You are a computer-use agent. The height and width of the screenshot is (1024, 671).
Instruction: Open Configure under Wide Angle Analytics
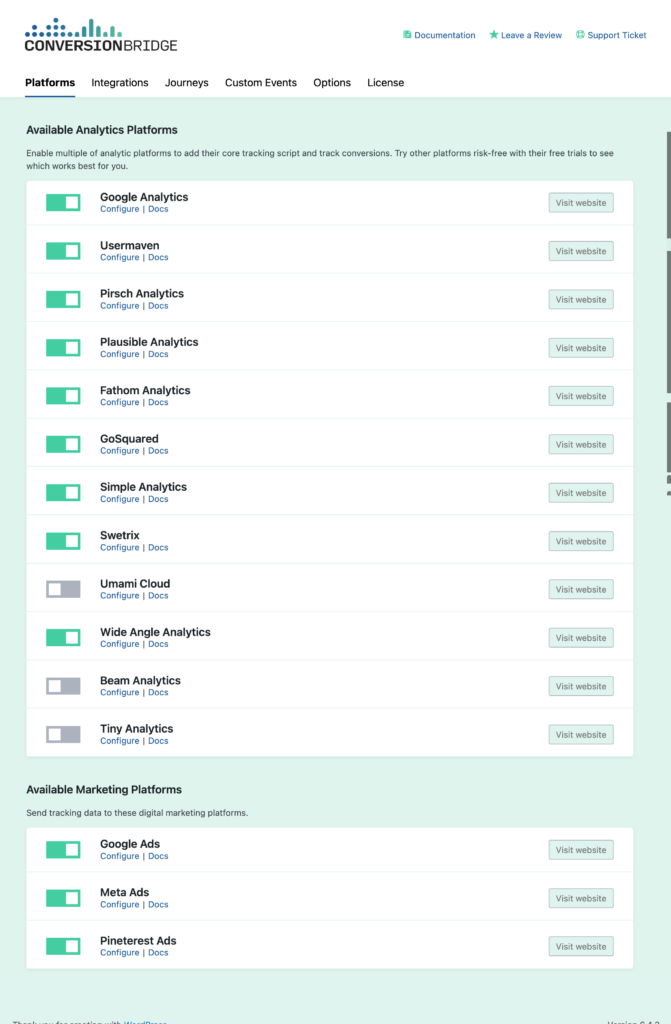click(x=119, y=644)
